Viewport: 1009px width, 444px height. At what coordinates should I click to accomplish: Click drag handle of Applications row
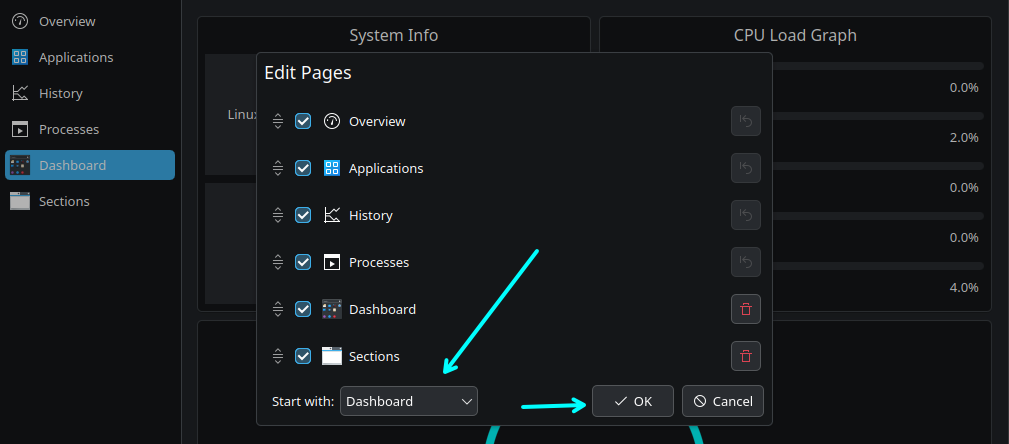278,168
